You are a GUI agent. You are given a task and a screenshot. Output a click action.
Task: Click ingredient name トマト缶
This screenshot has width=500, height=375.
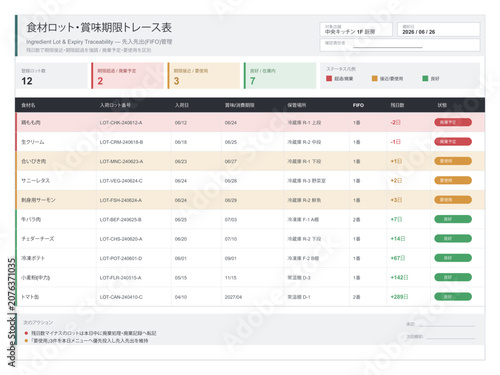point(30,297)
